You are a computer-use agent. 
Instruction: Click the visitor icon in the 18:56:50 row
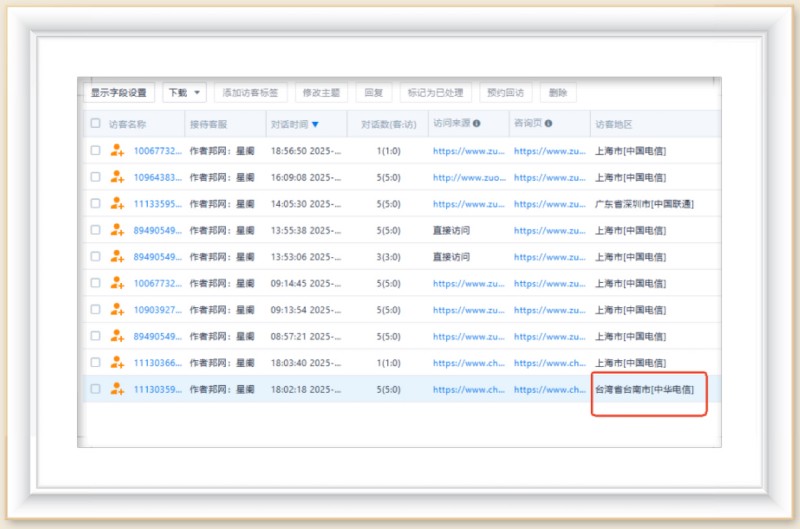pos(117,151)
